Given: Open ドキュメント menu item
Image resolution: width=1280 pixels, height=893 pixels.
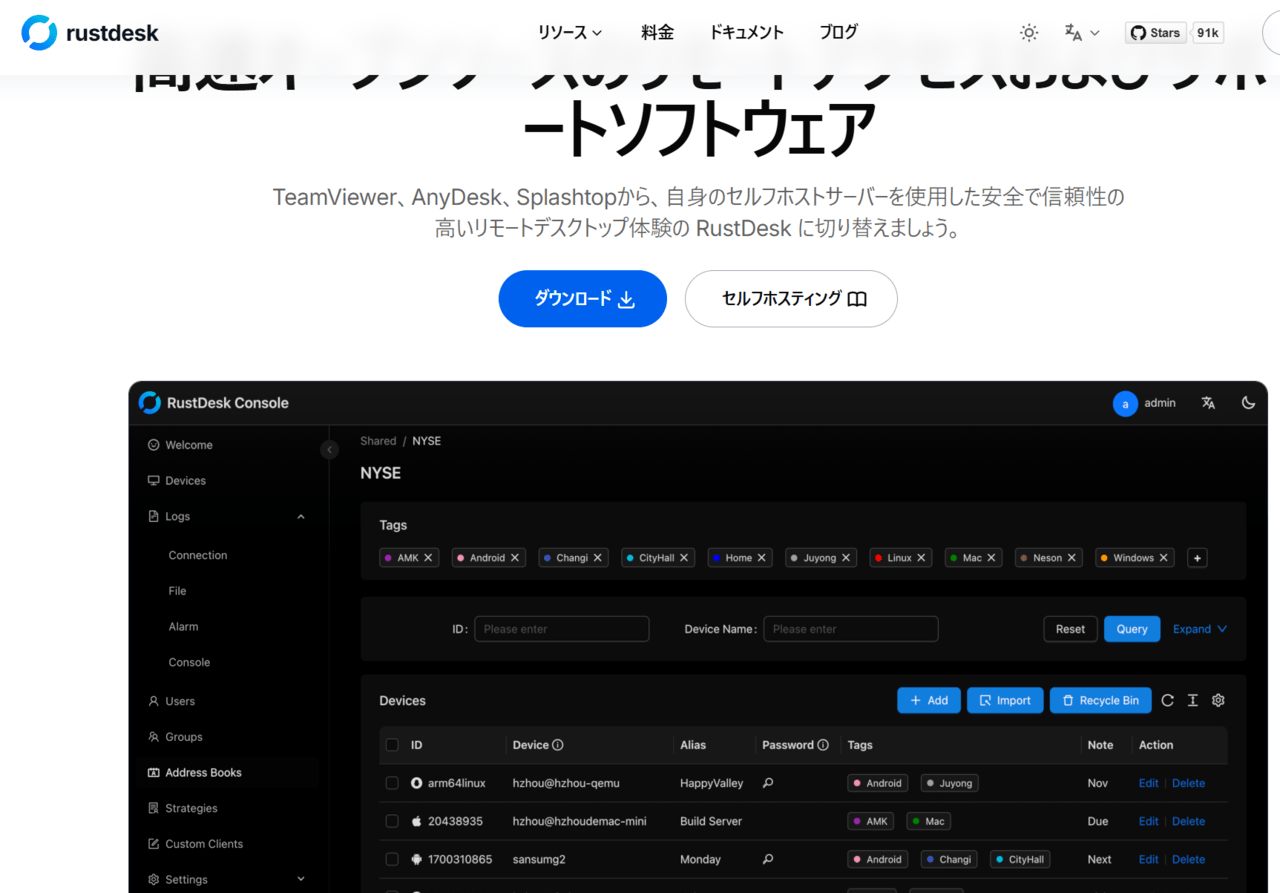Looking at the screenshot, I should click(746, 32).
